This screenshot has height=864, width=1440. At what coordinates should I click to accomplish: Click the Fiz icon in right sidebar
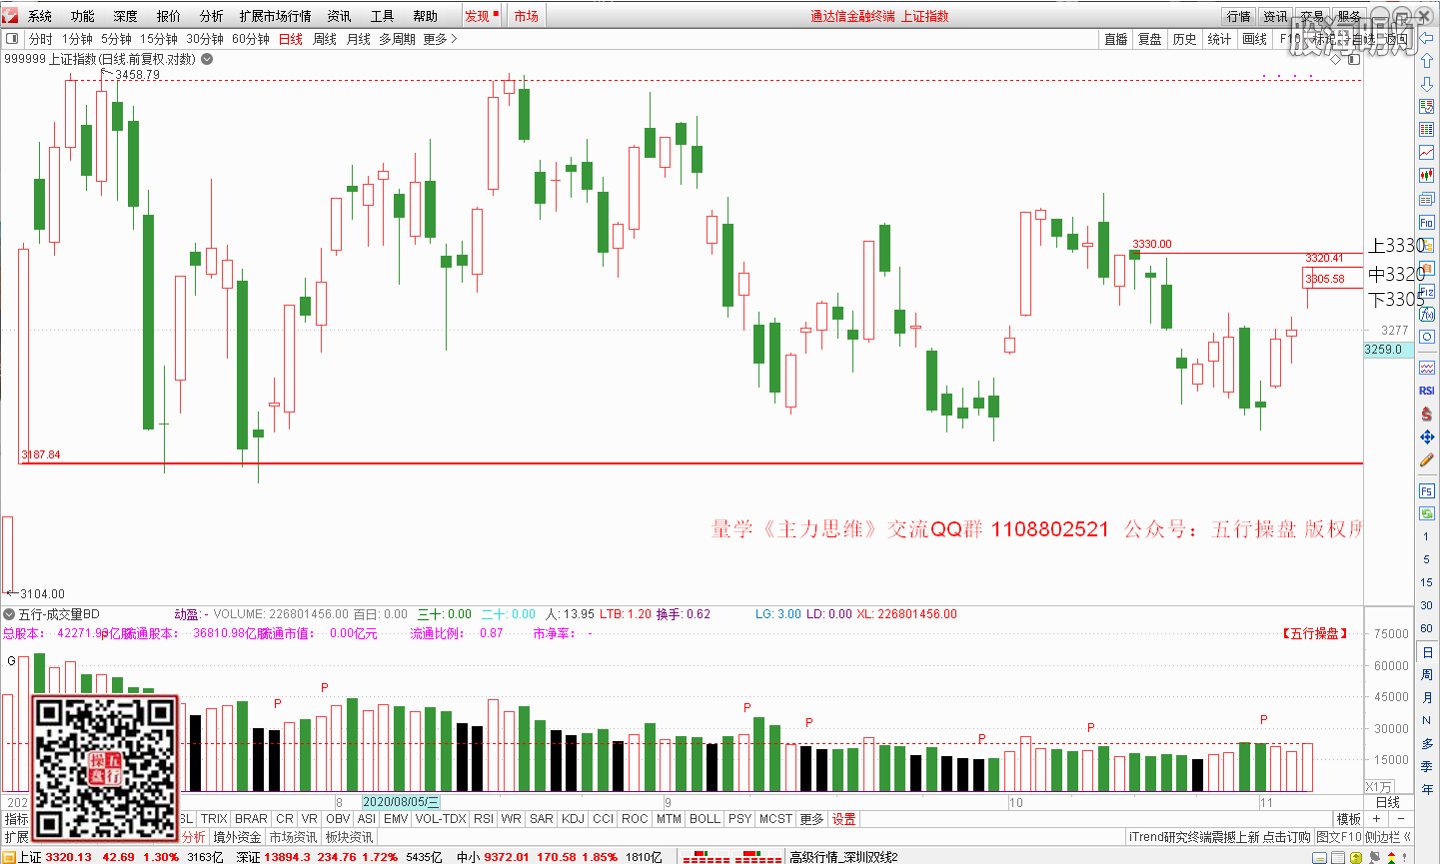[1426, 291]
